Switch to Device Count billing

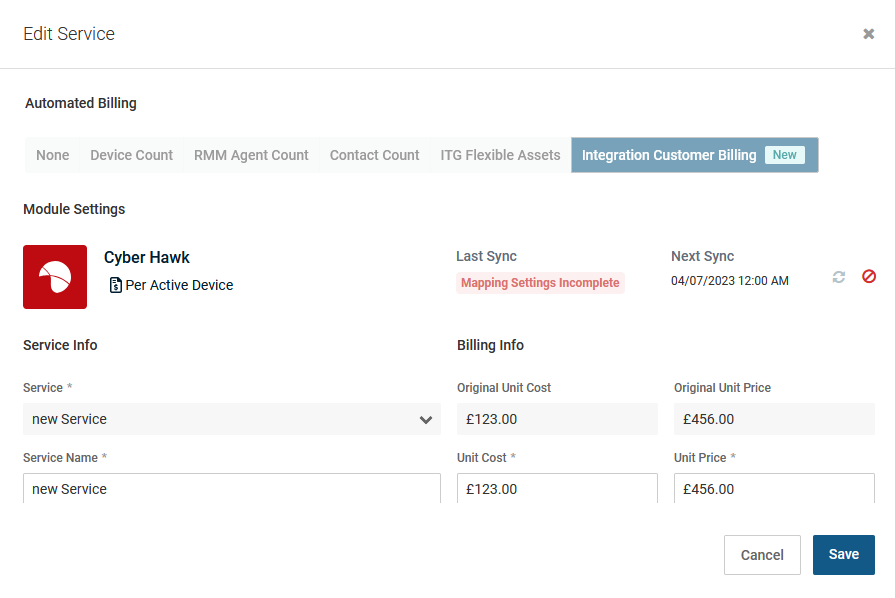[x=131, y=155]
